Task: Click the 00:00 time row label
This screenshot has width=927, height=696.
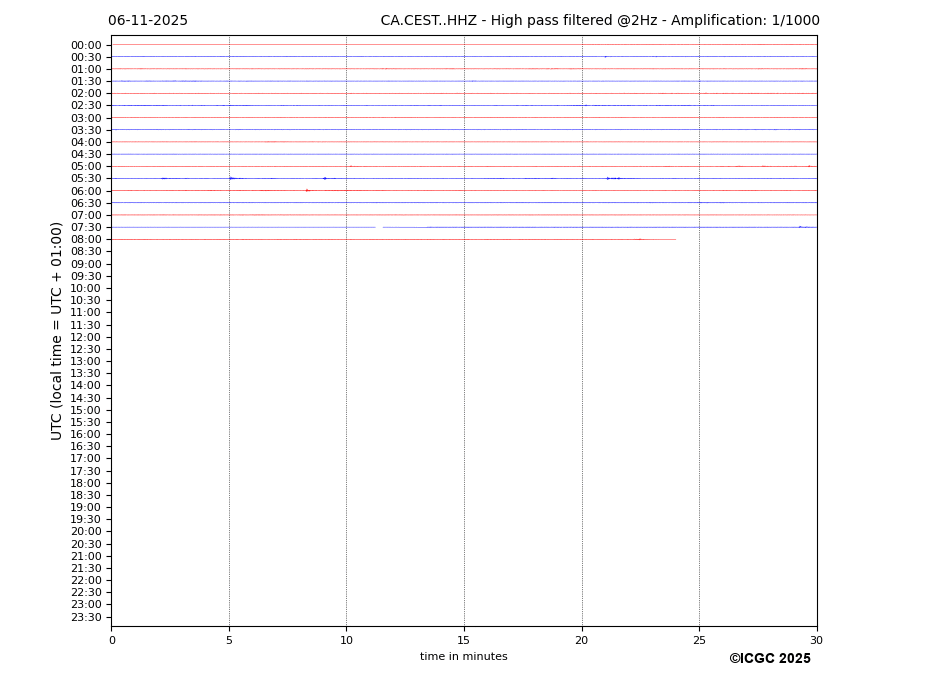Action: coord(86,45)
